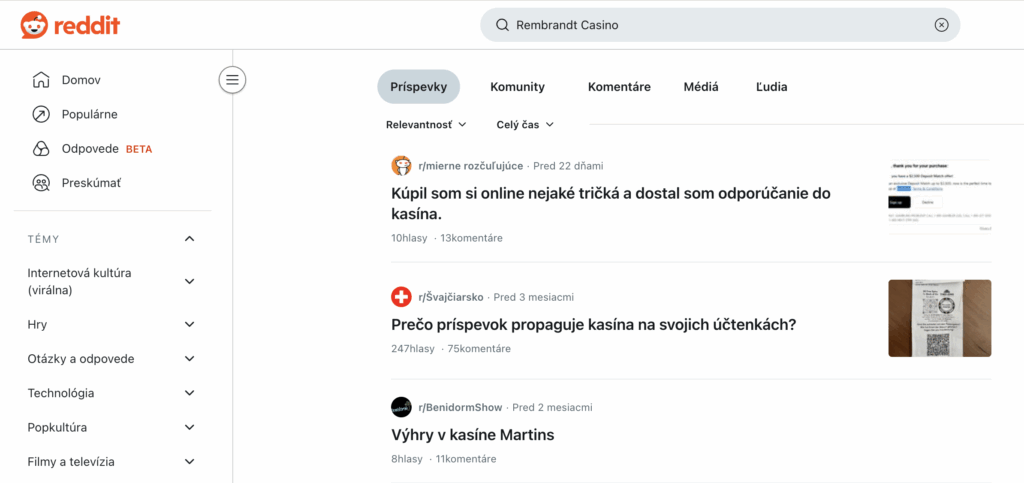Switch to Komentáre tab
Viewport: 1024px width, 483px height.
[x=619, y=87]
